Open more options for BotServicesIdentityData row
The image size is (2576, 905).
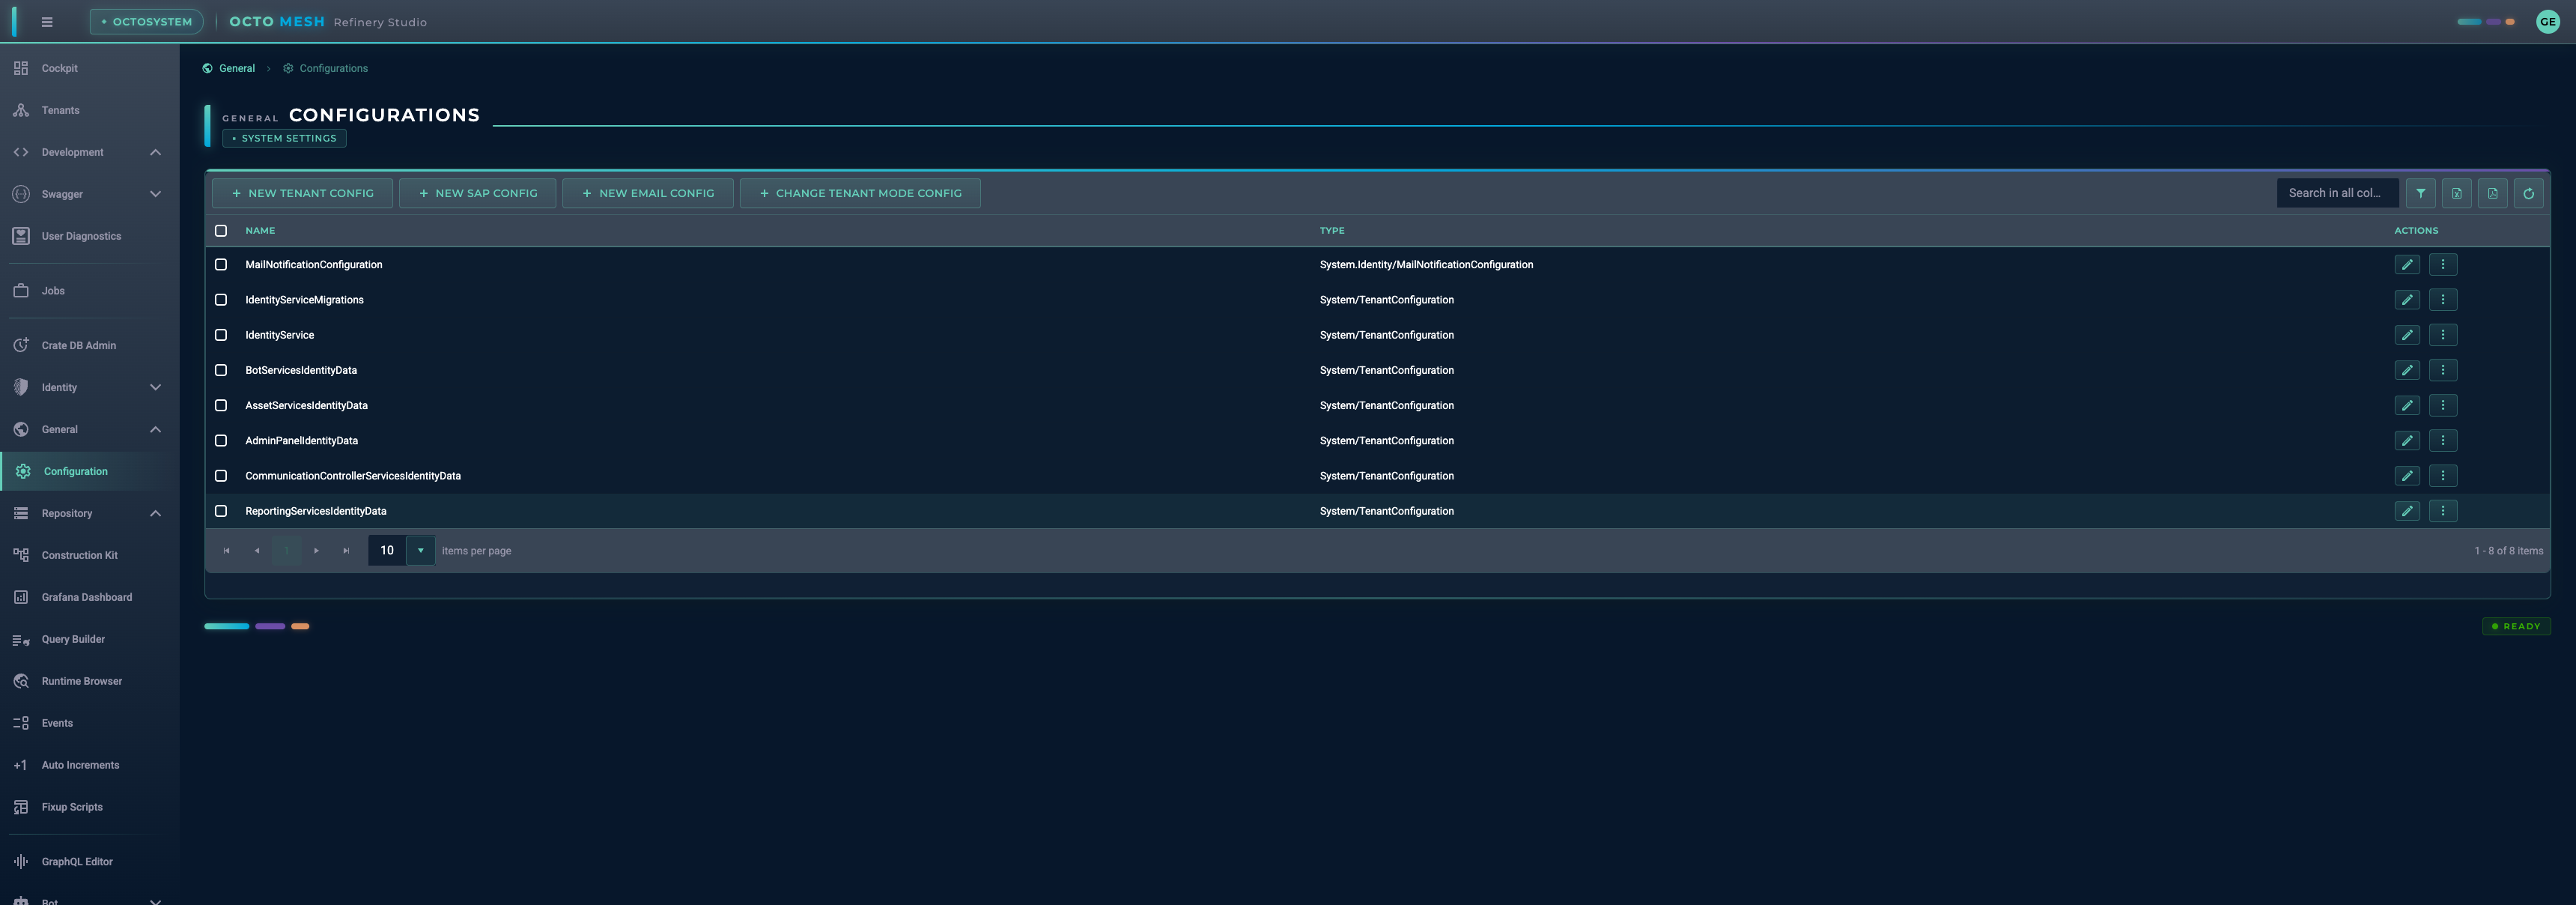coord(2443,370)
